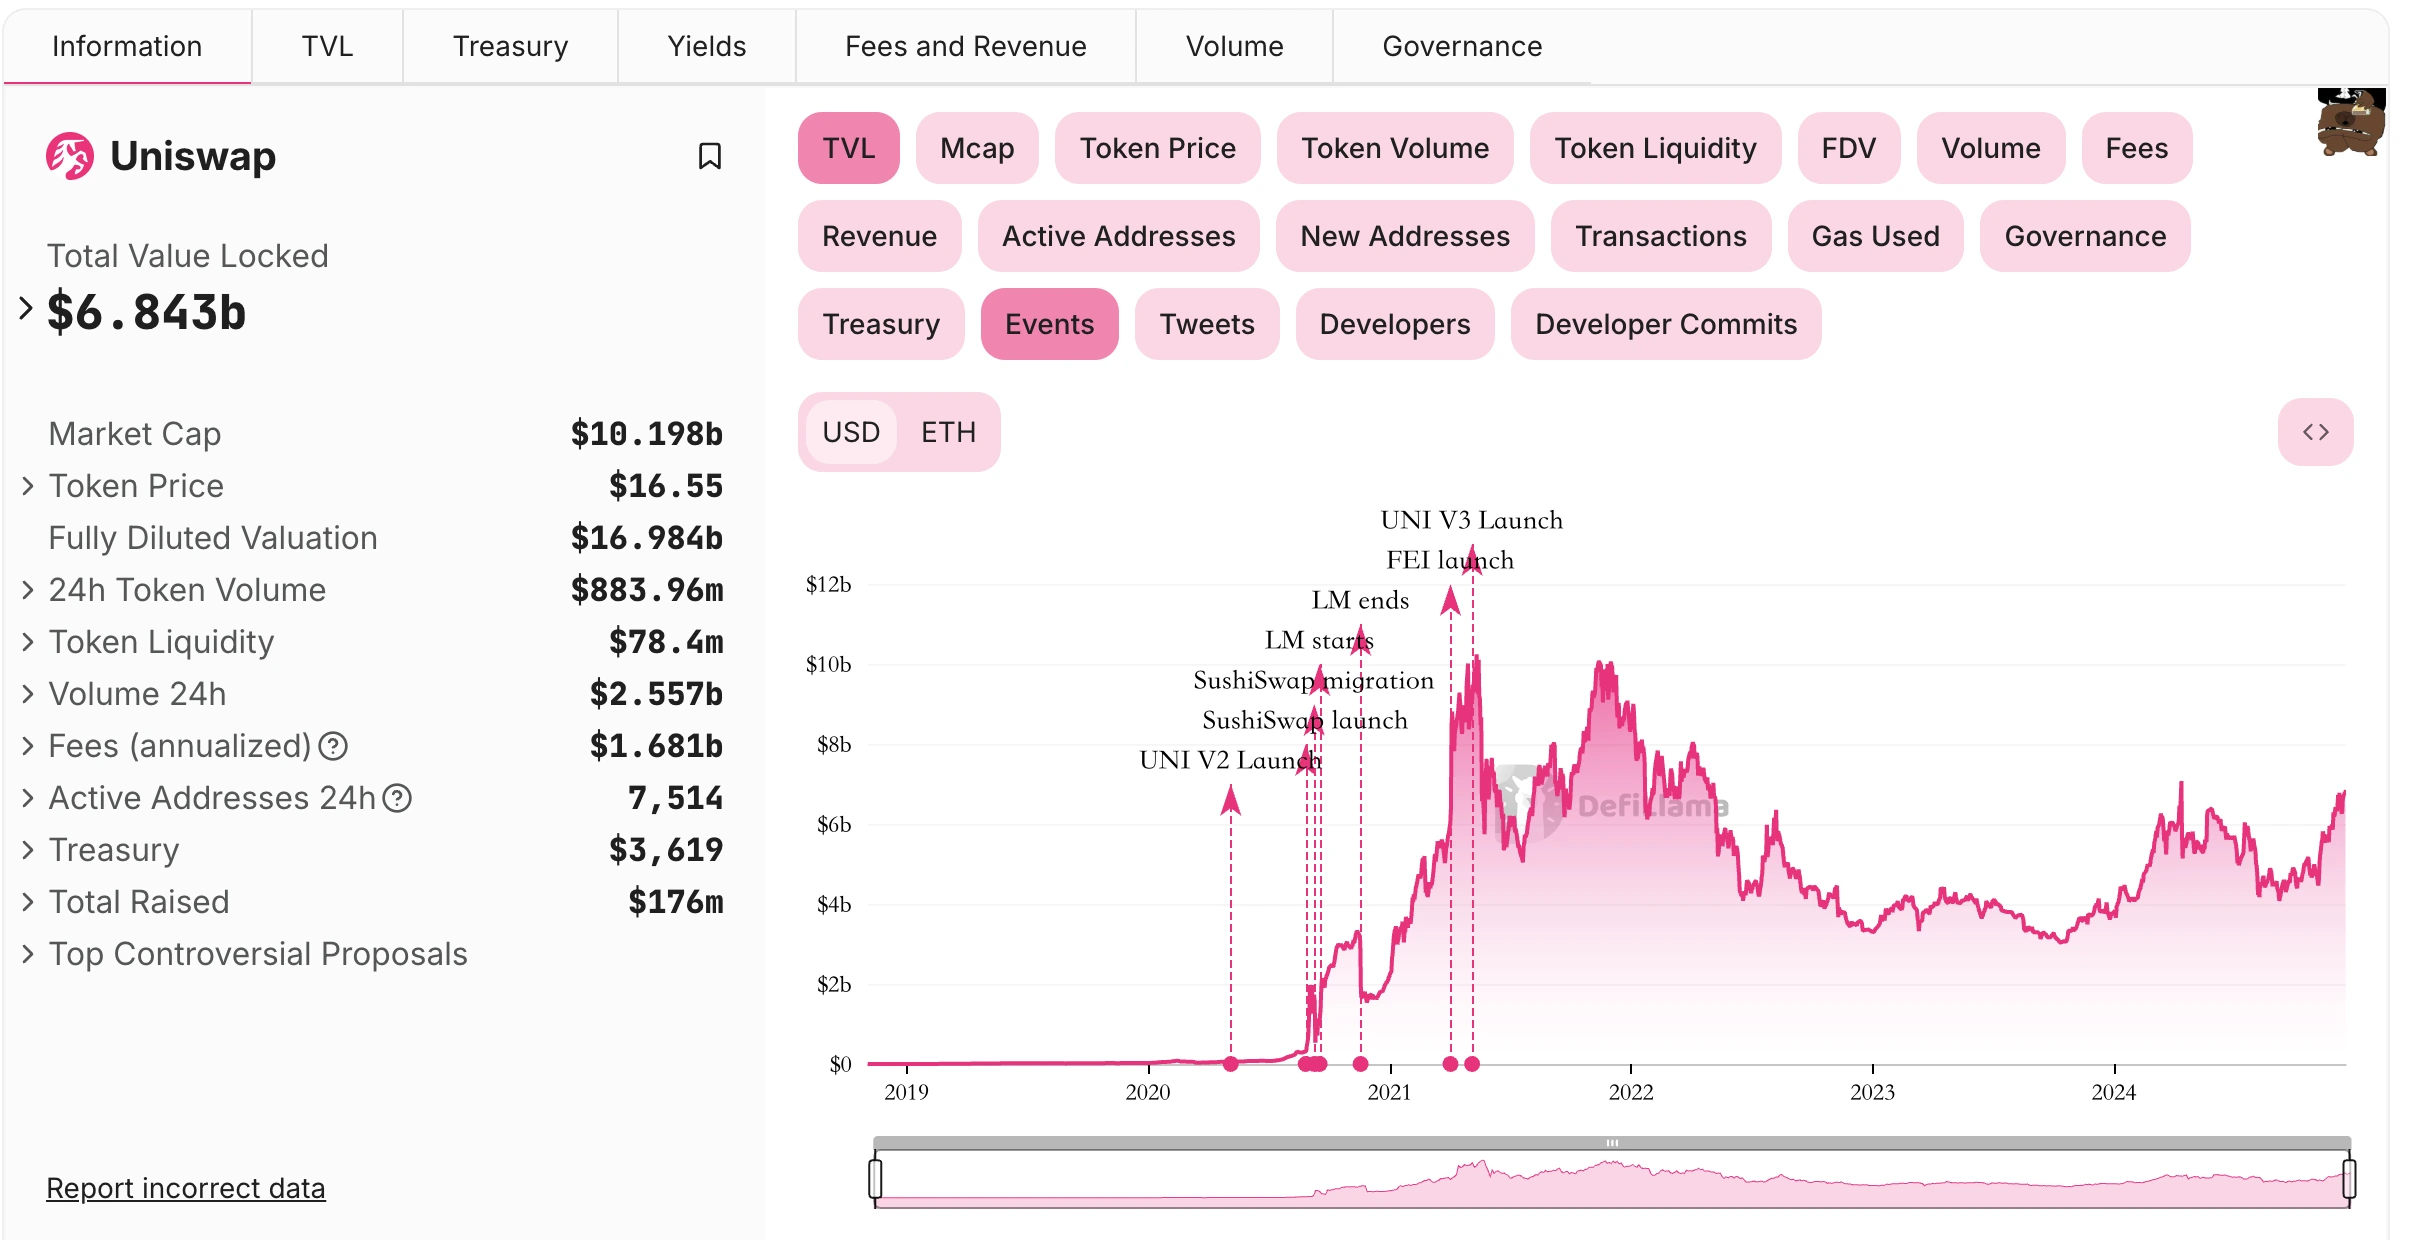The image size is (2424, 1240).
Task: Grab the right range slider handle
Action: (2349, 1178)
